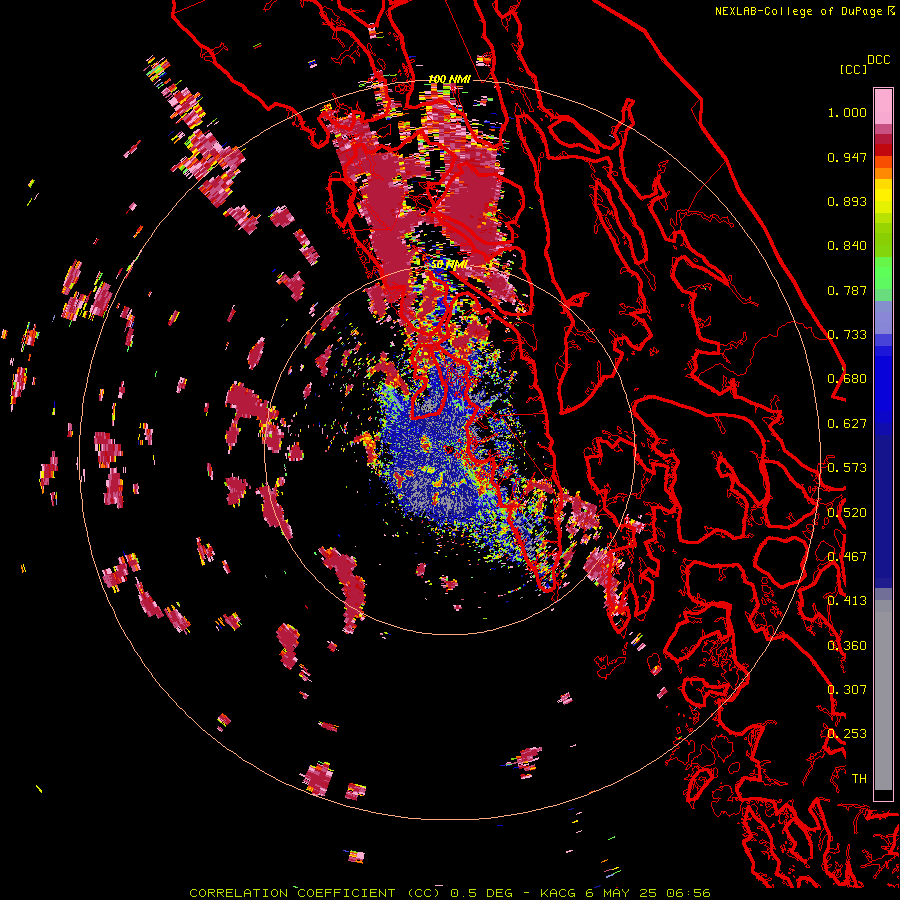This screenshot has width=900, height=900.
Task: Click the 0.787 scale value
Action: pos(847,290)
